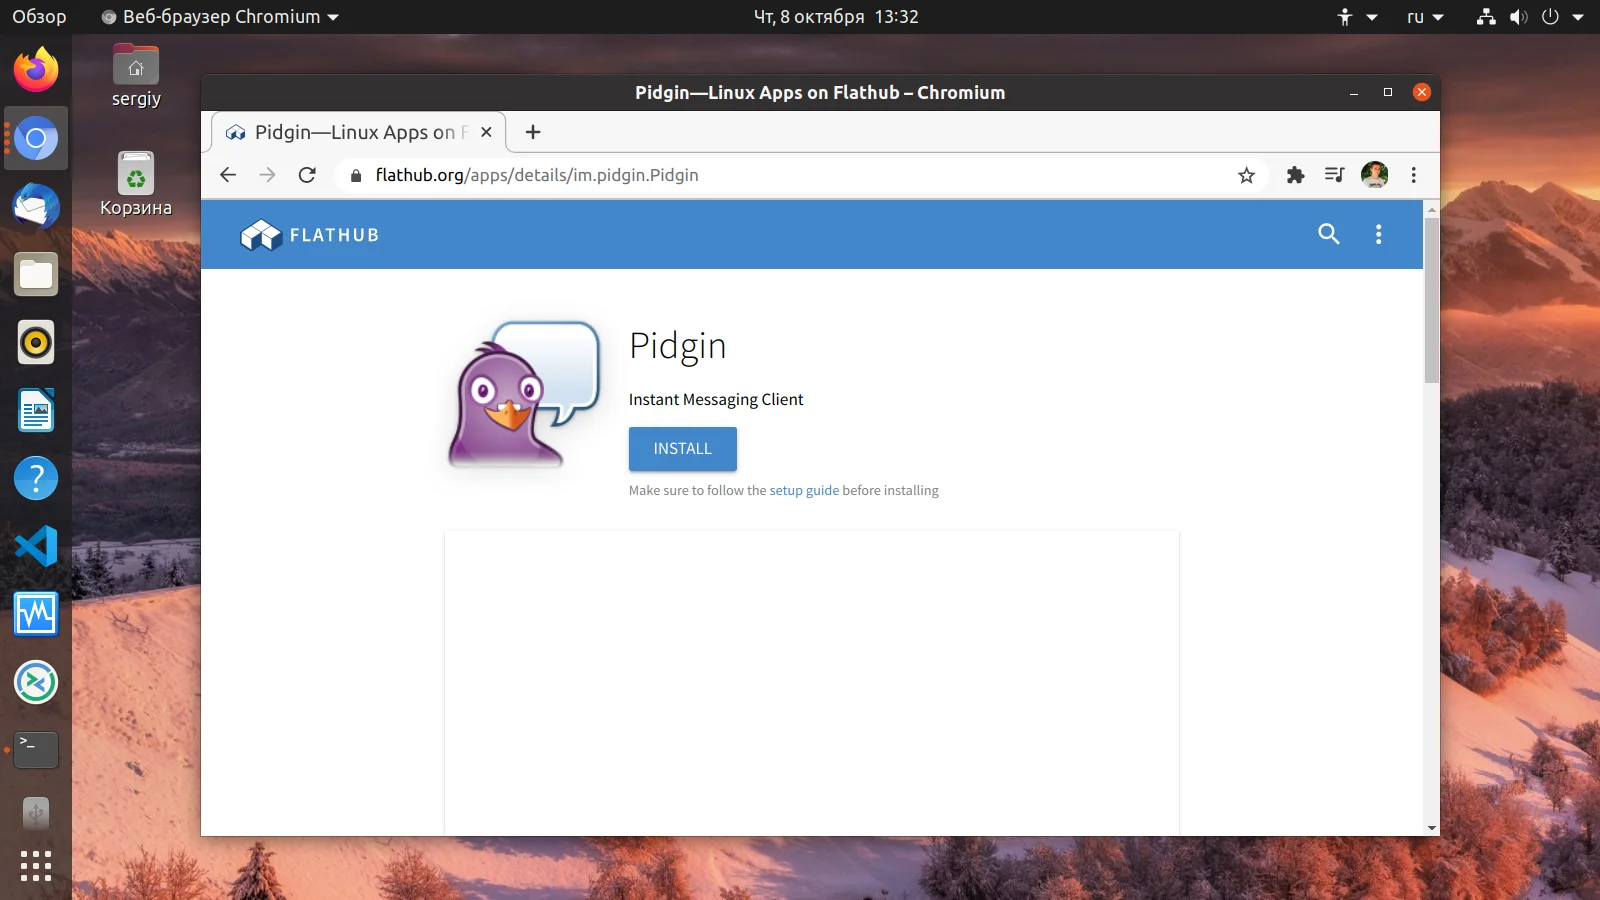The width and height of the screenshot is (1600, 900).
Task: Click the Instant Messaging Client subtitle
Action: [x=716, y=400]
